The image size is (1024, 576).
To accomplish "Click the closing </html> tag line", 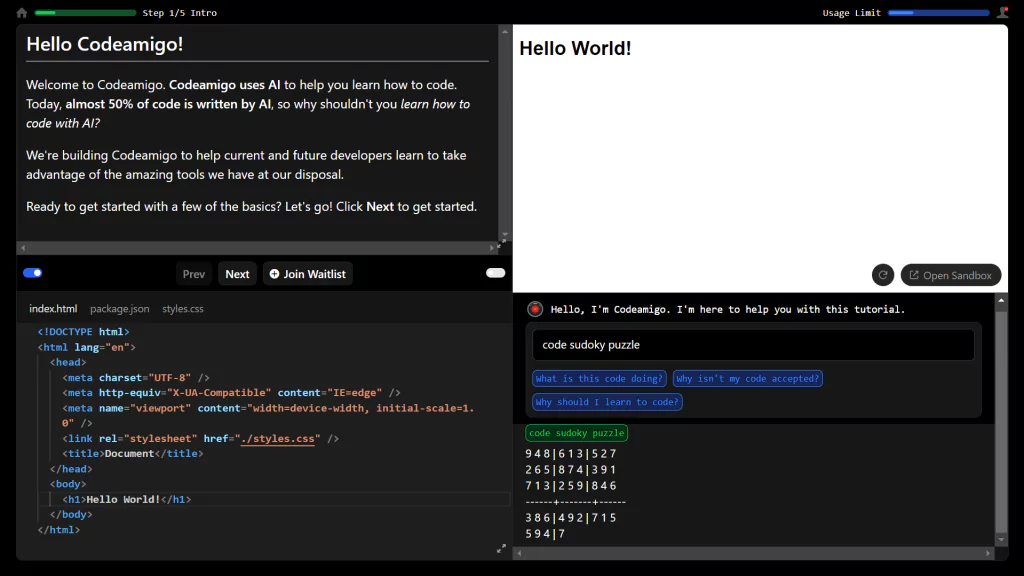I will [59, 530].
